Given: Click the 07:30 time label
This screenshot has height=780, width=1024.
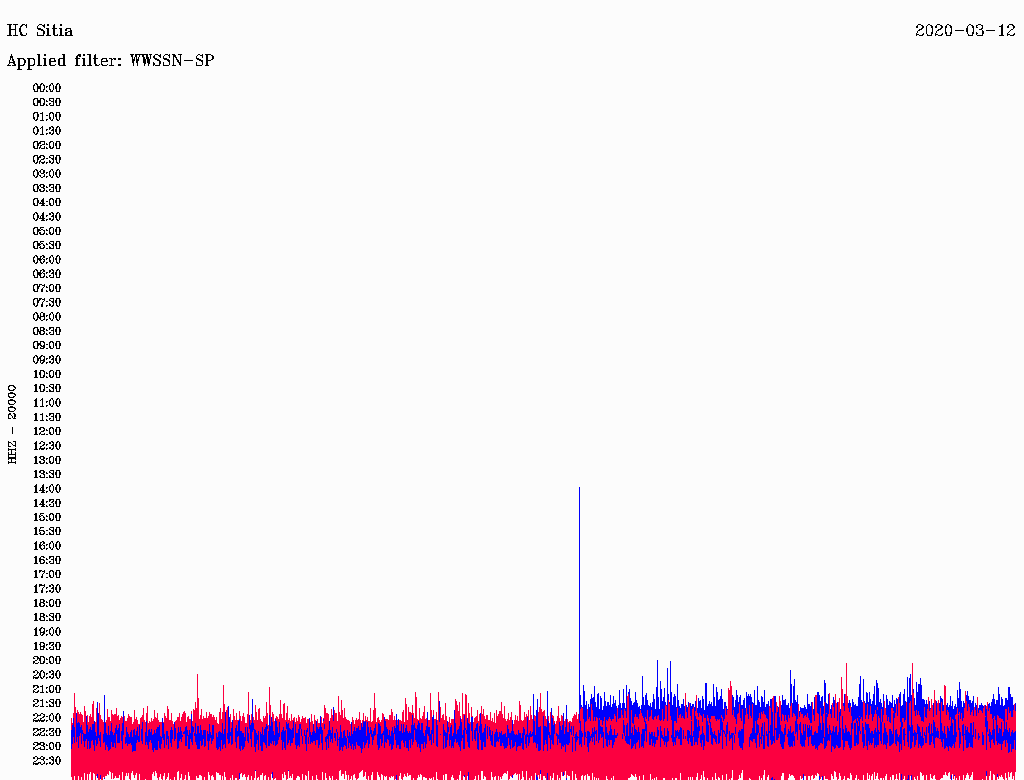Looking at the screenshot, I should point(47,302).
